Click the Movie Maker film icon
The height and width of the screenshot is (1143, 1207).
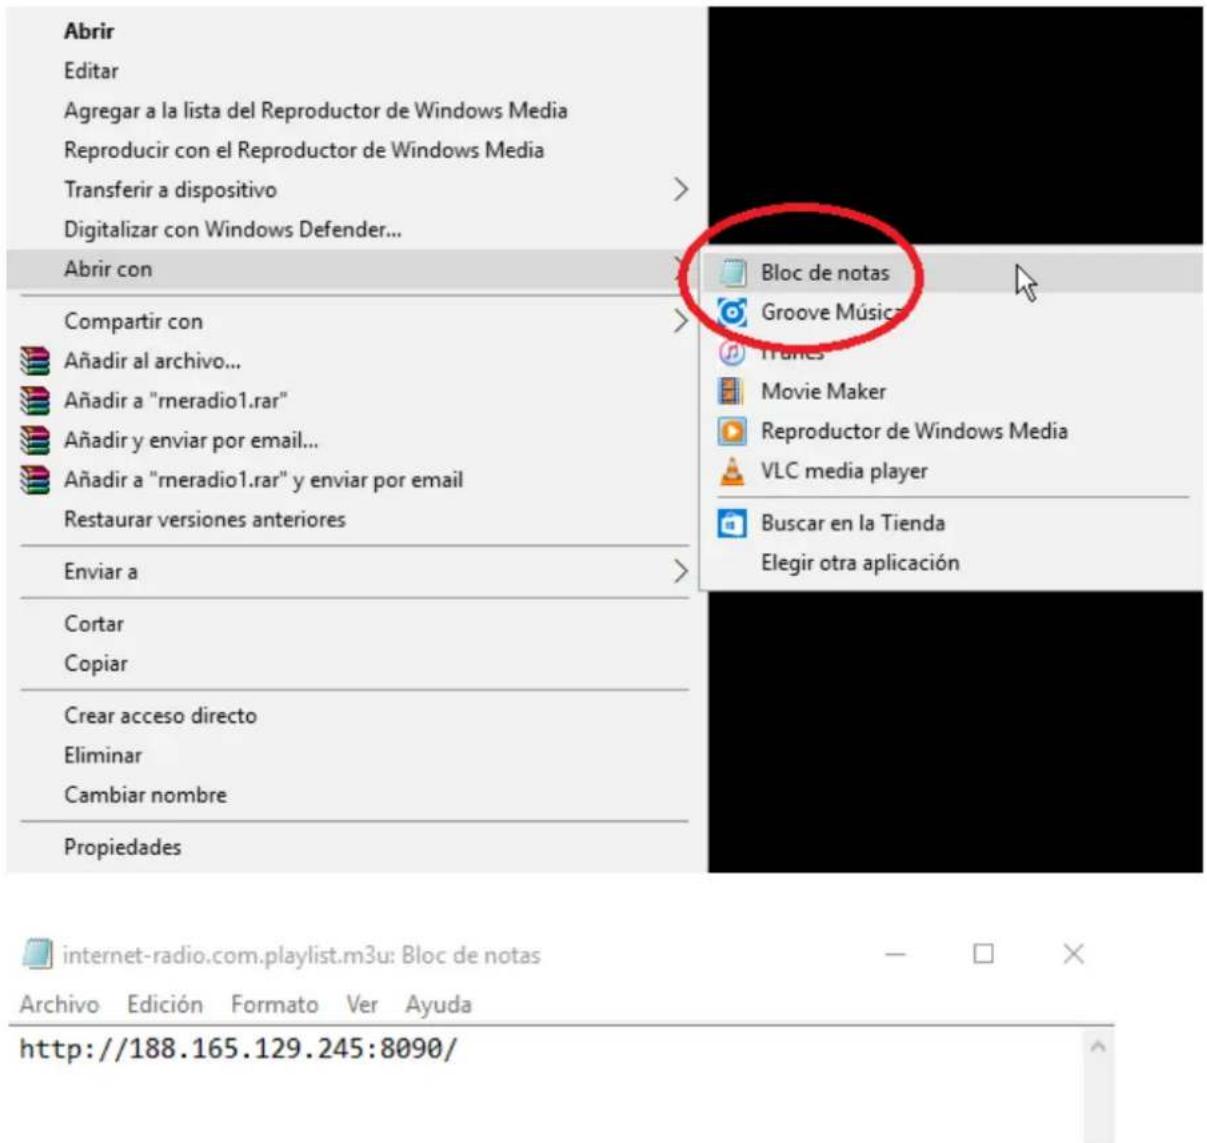[732, 391]
